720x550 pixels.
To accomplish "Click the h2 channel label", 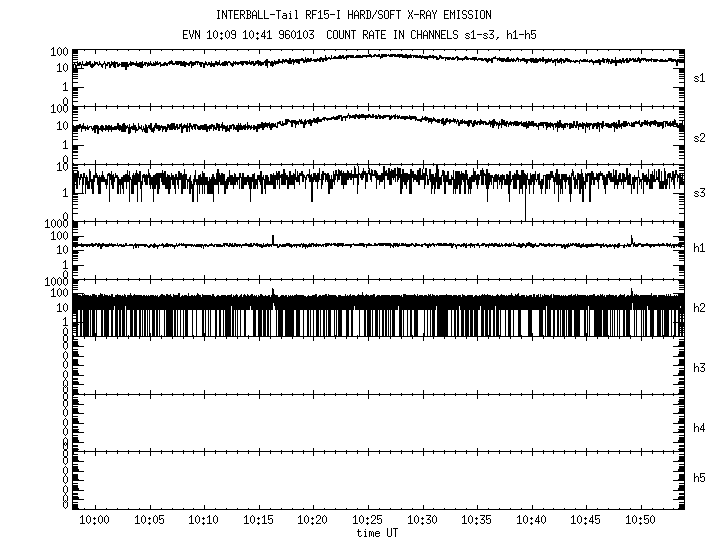I will pos(700,308).
